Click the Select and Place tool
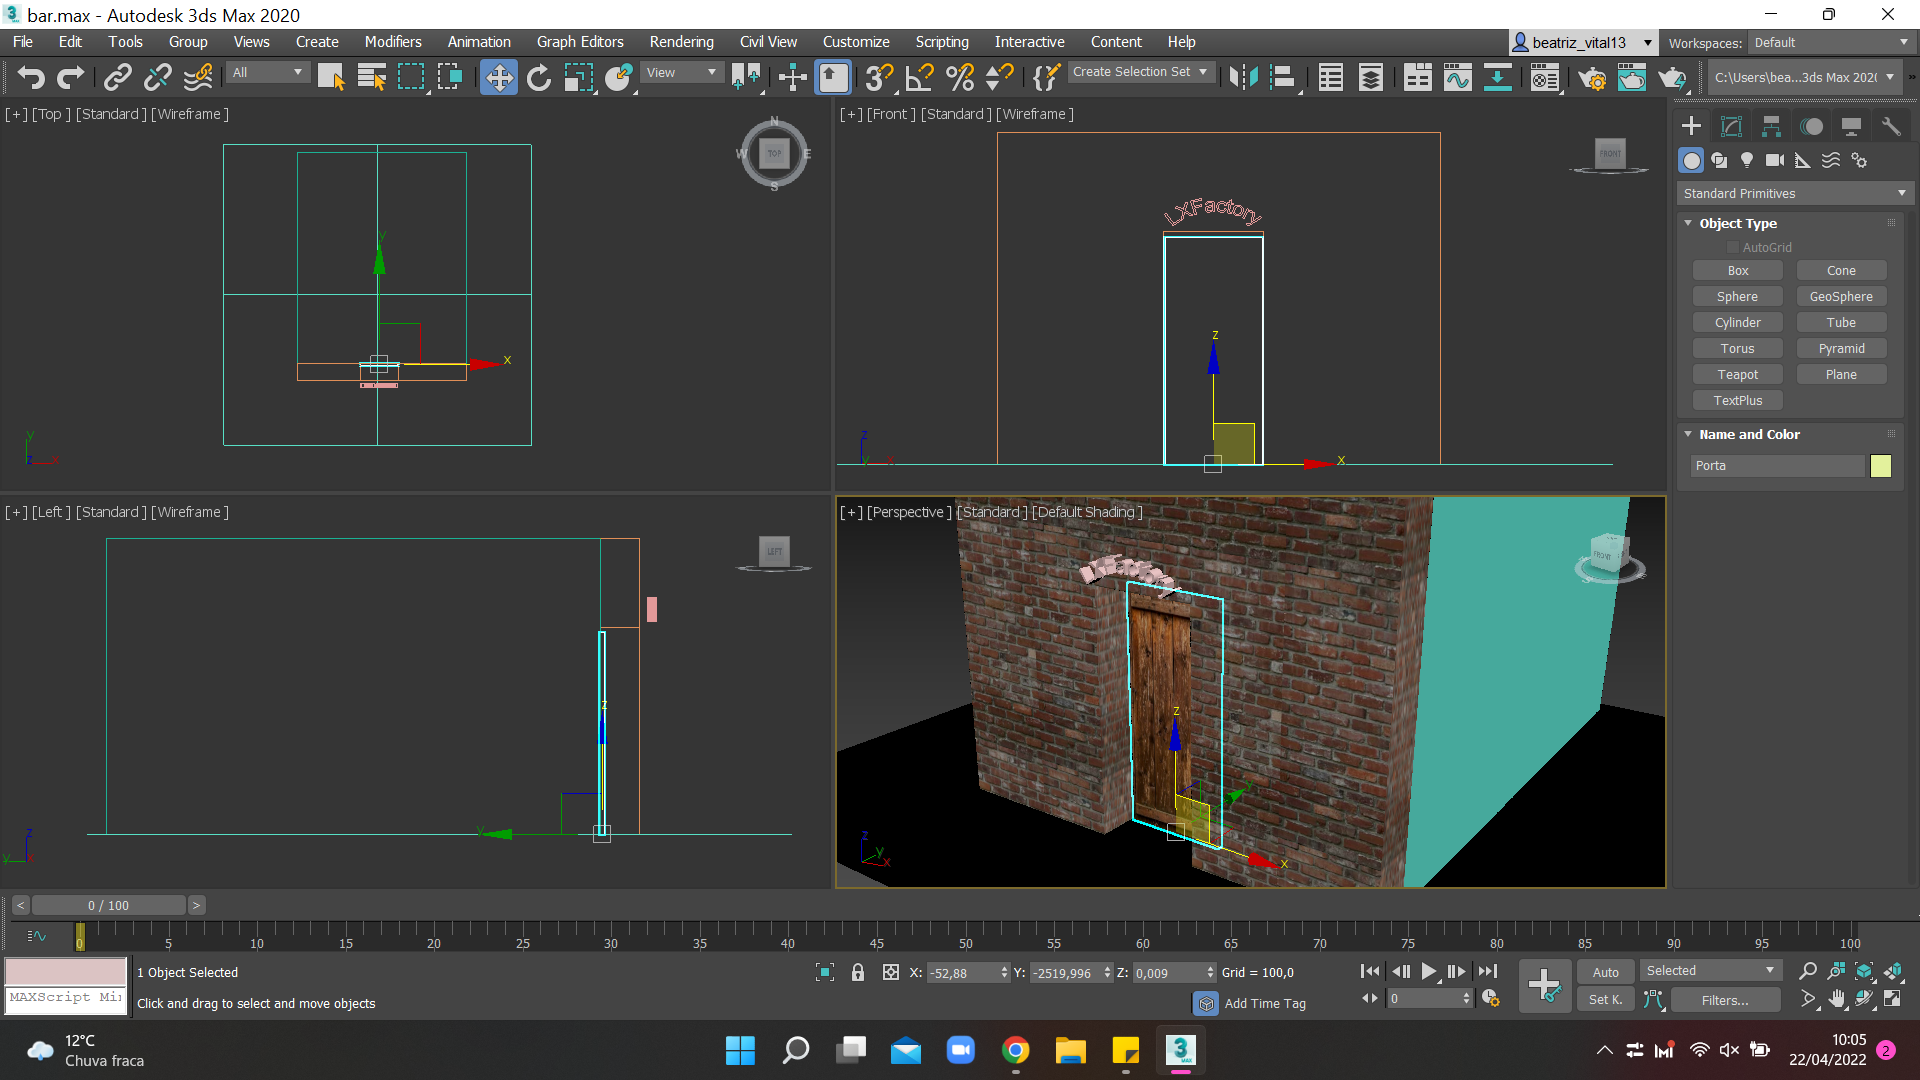Viewport: 1920px width, 1080px height. [619, 77]
